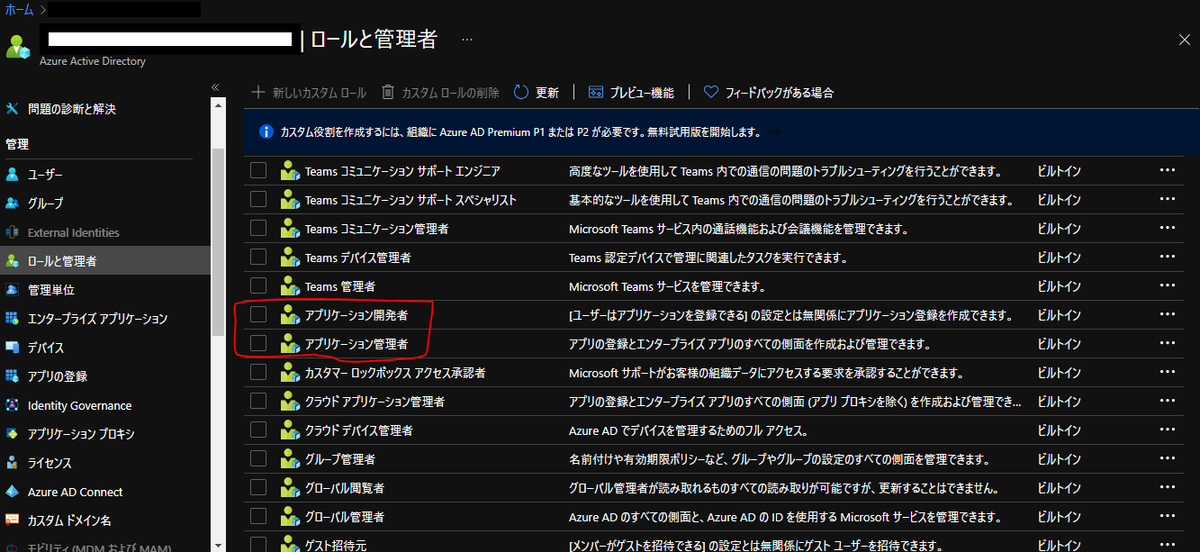This screenshot has height=552, width=1200.
Task: Click the 管理単位 icon in sidebar
Action: coord(12,290)
